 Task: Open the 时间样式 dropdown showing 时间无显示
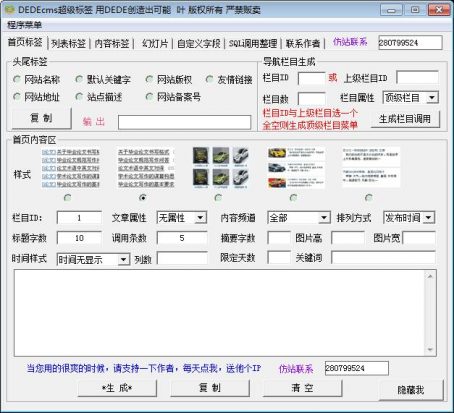click(x=93, y=259)
